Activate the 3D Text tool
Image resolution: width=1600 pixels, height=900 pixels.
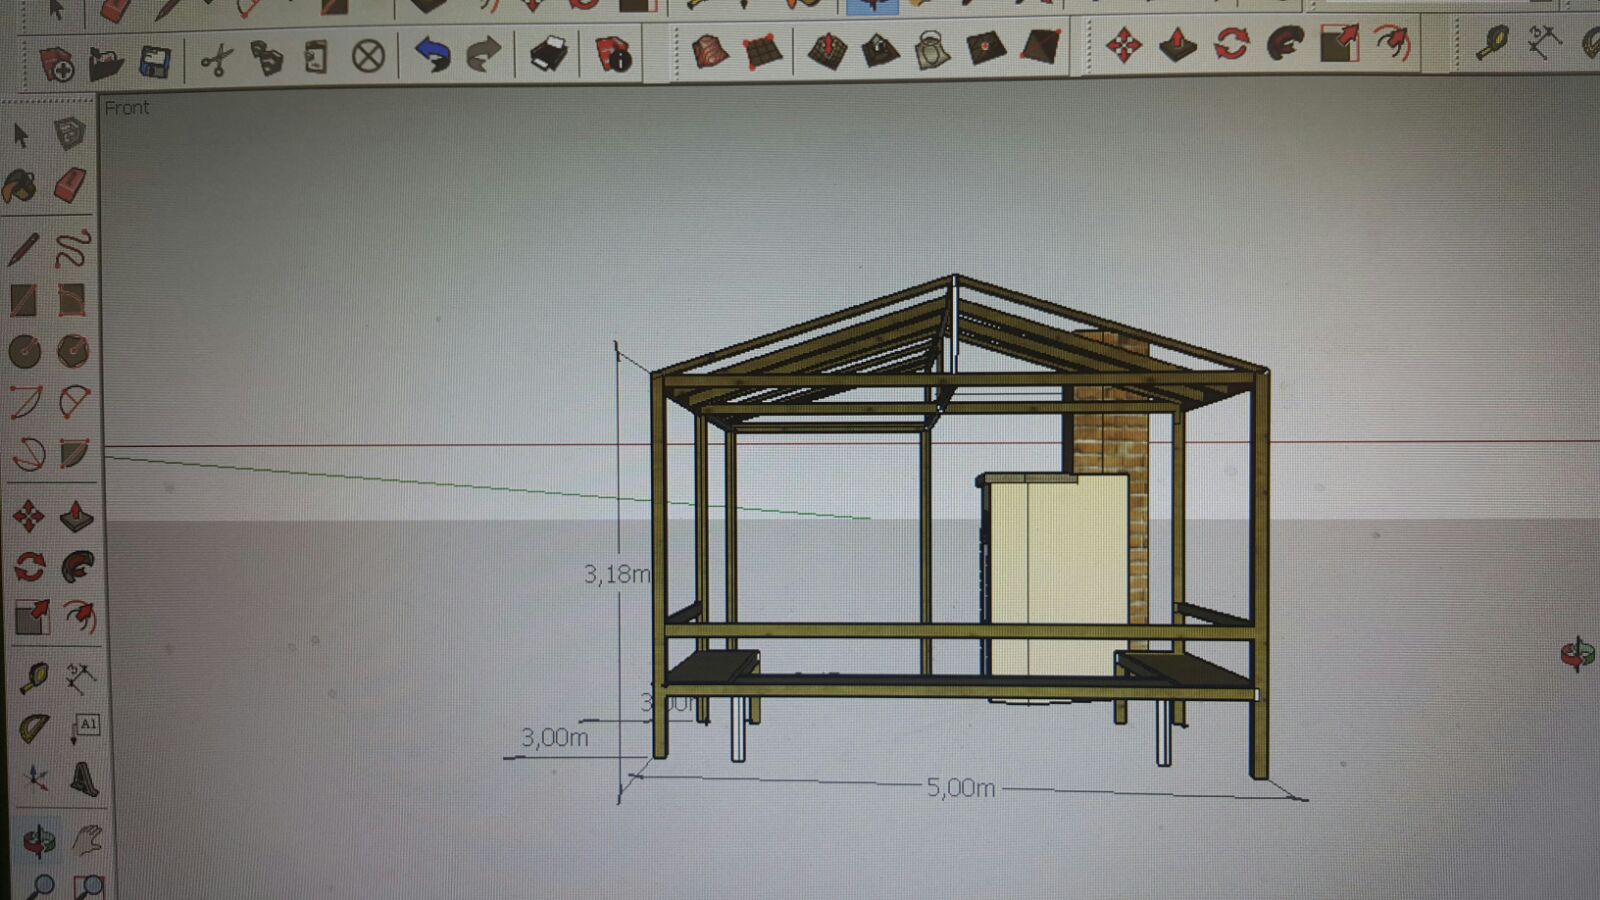(84, 779)
